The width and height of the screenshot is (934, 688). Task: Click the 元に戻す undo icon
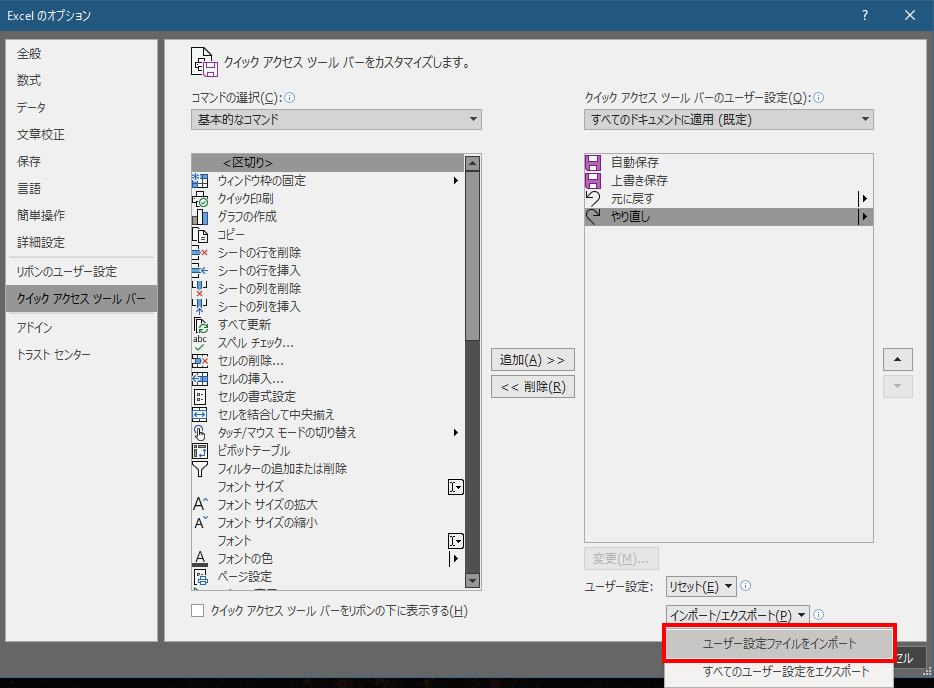tap(593, 198)
